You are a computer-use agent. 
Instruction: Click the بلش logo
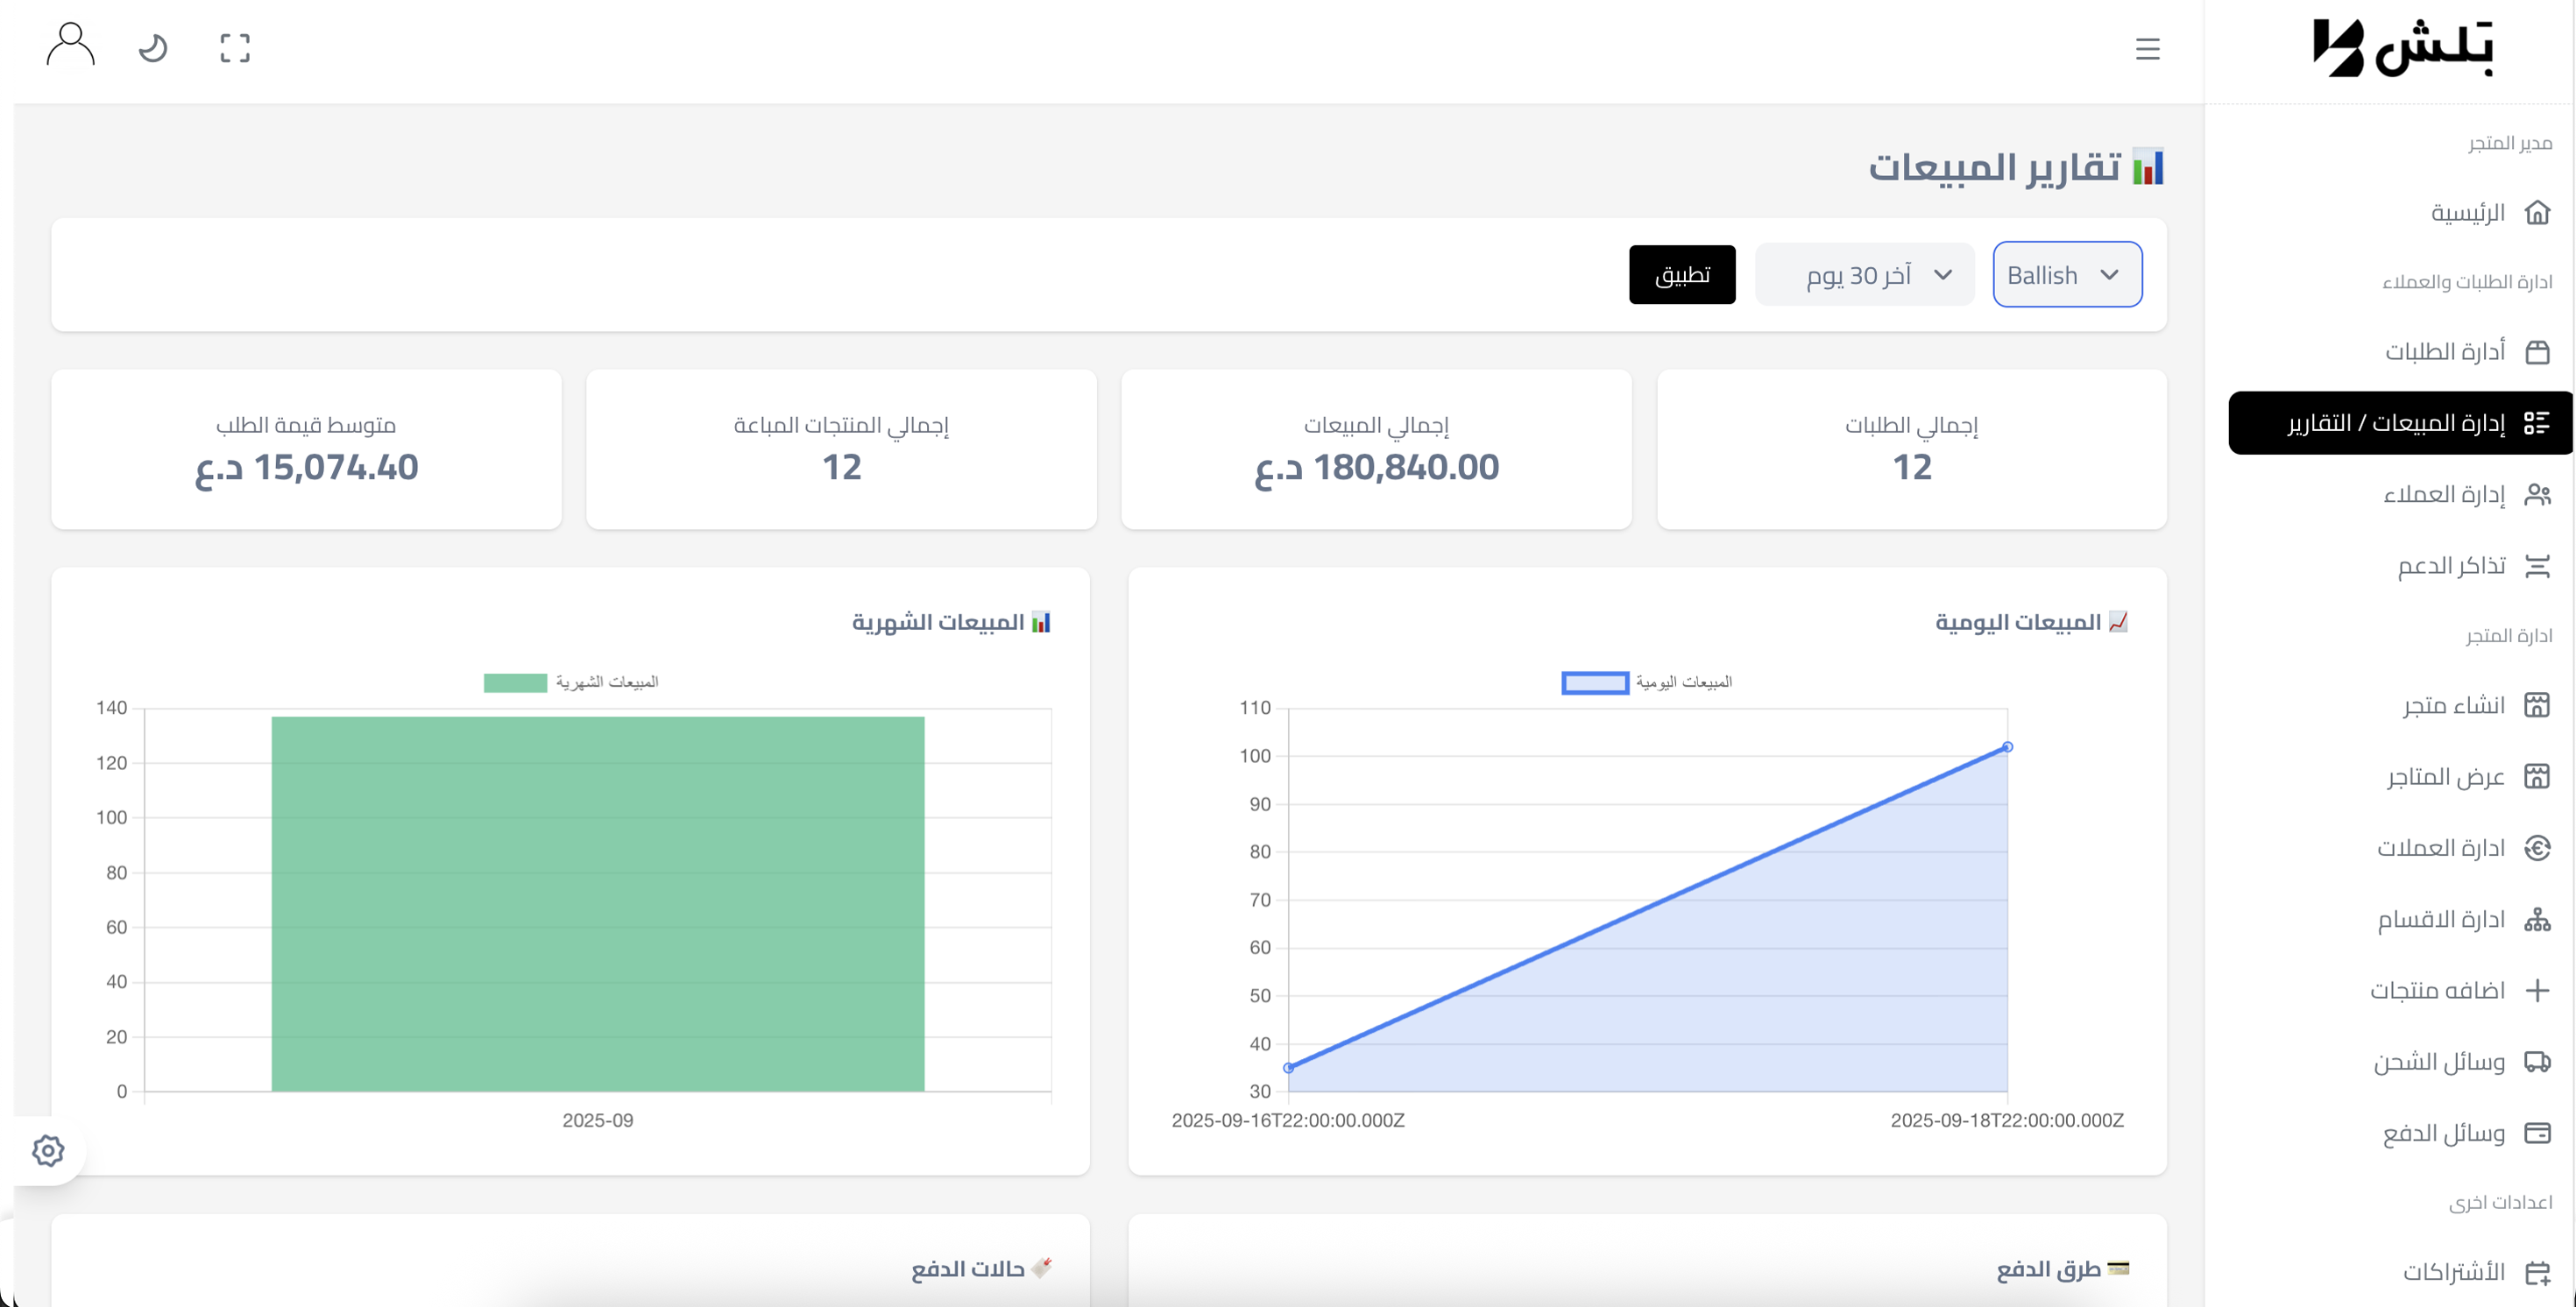[2402, 48]
